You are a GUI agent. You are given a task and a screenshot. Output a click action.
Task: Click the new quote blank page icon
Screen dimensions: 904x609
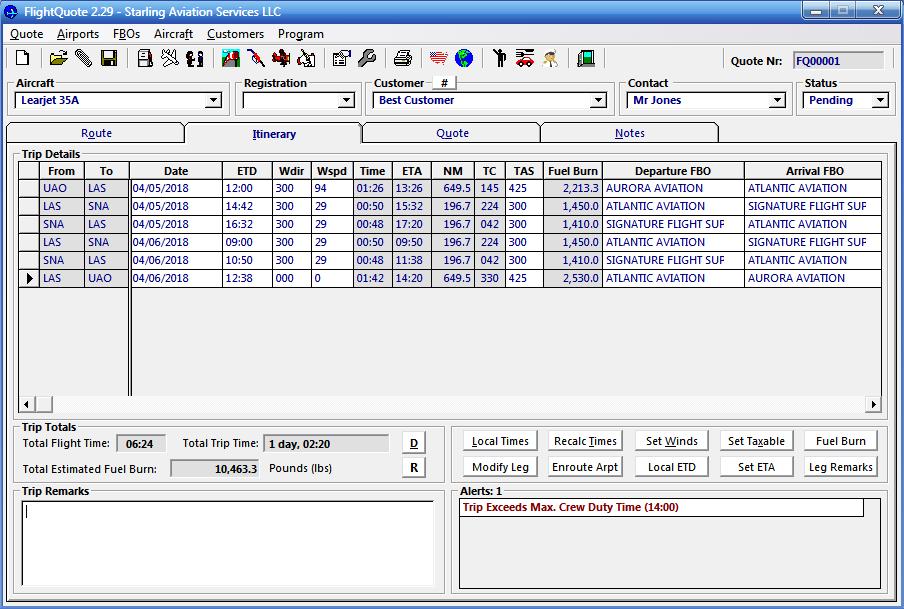23,59
